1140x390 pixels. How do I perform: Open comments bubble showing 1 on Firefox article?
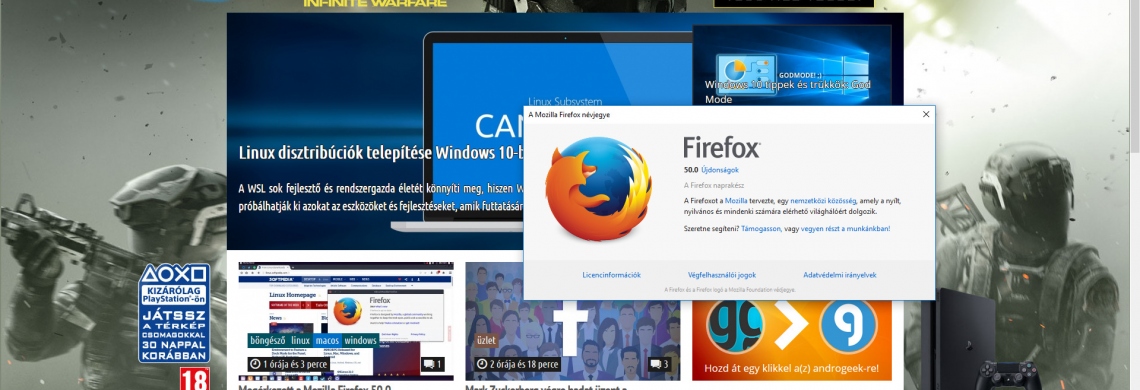(x=433, y=364)
